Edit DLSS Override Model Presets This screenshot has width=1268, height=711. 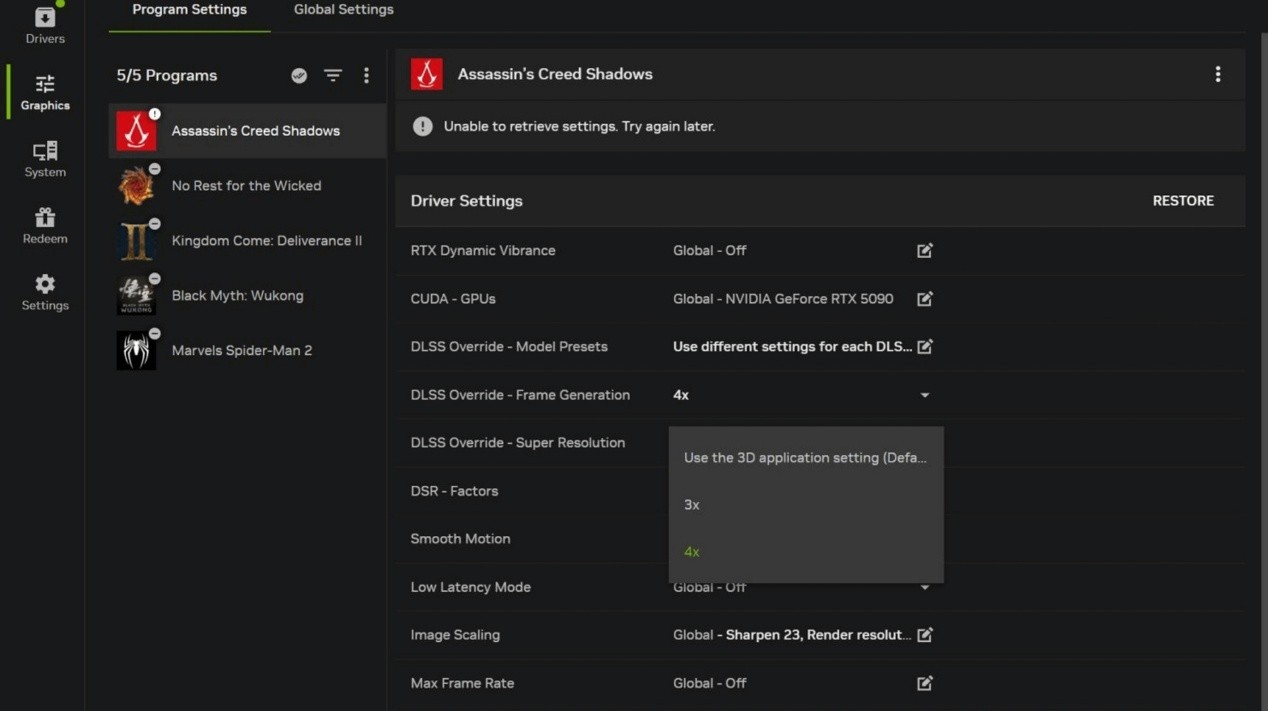point(925,347)
